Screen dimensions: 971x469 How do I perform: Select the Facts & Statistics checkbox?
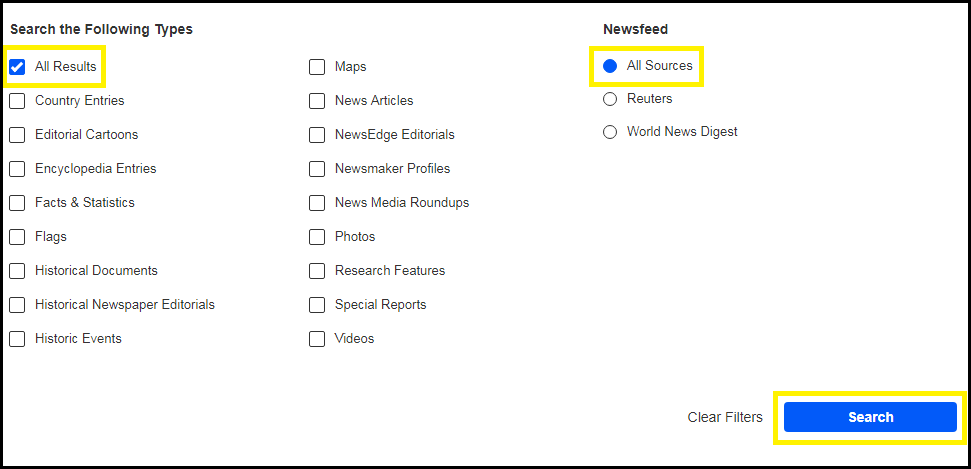pos(17,203)
